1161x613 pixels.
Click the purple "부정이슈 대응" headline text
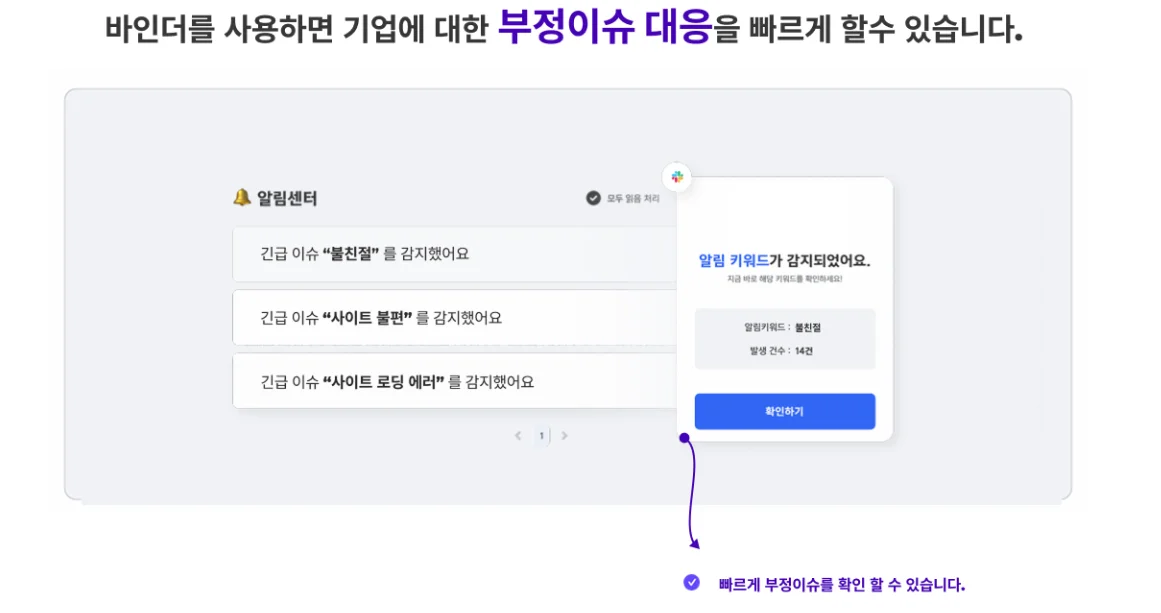(604, 27)
